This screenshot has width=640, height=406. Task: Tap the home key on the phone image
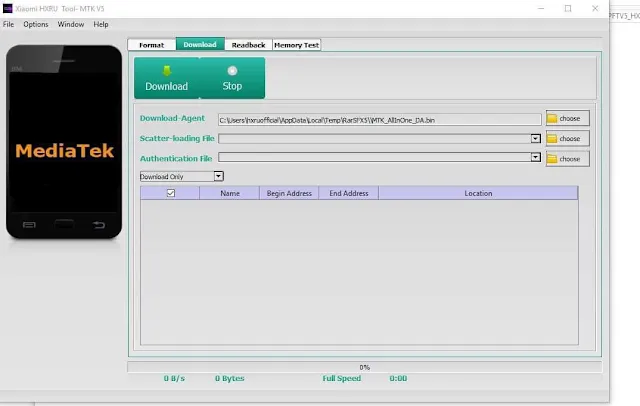click(64, 224)
